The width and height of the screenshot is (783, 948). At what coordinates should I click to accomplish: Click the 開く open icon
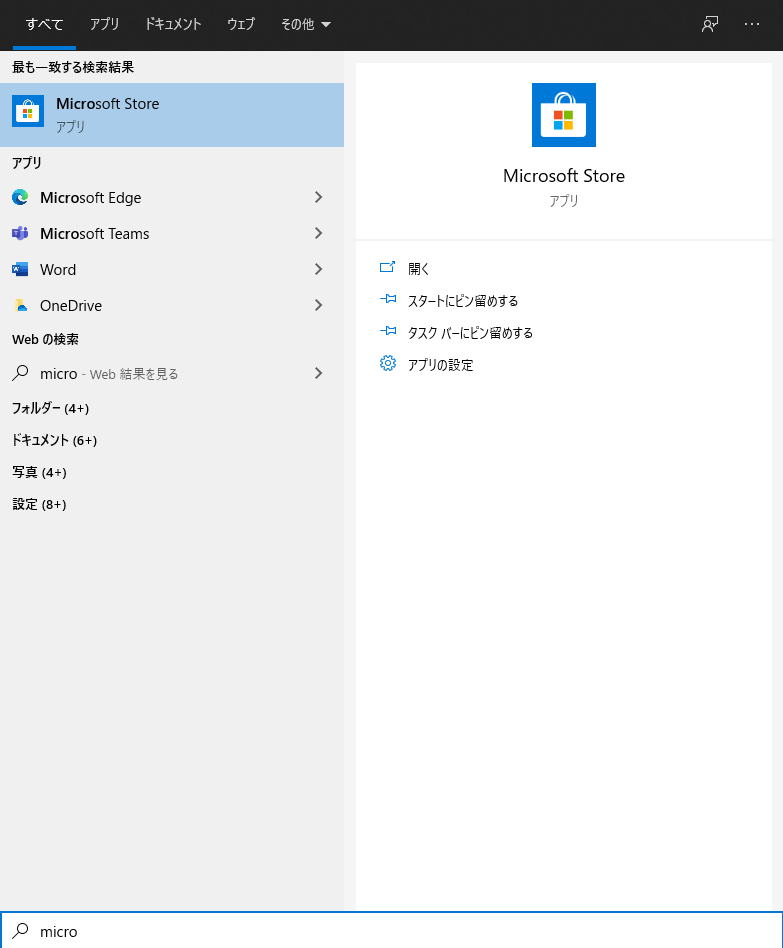coord(388,267)
